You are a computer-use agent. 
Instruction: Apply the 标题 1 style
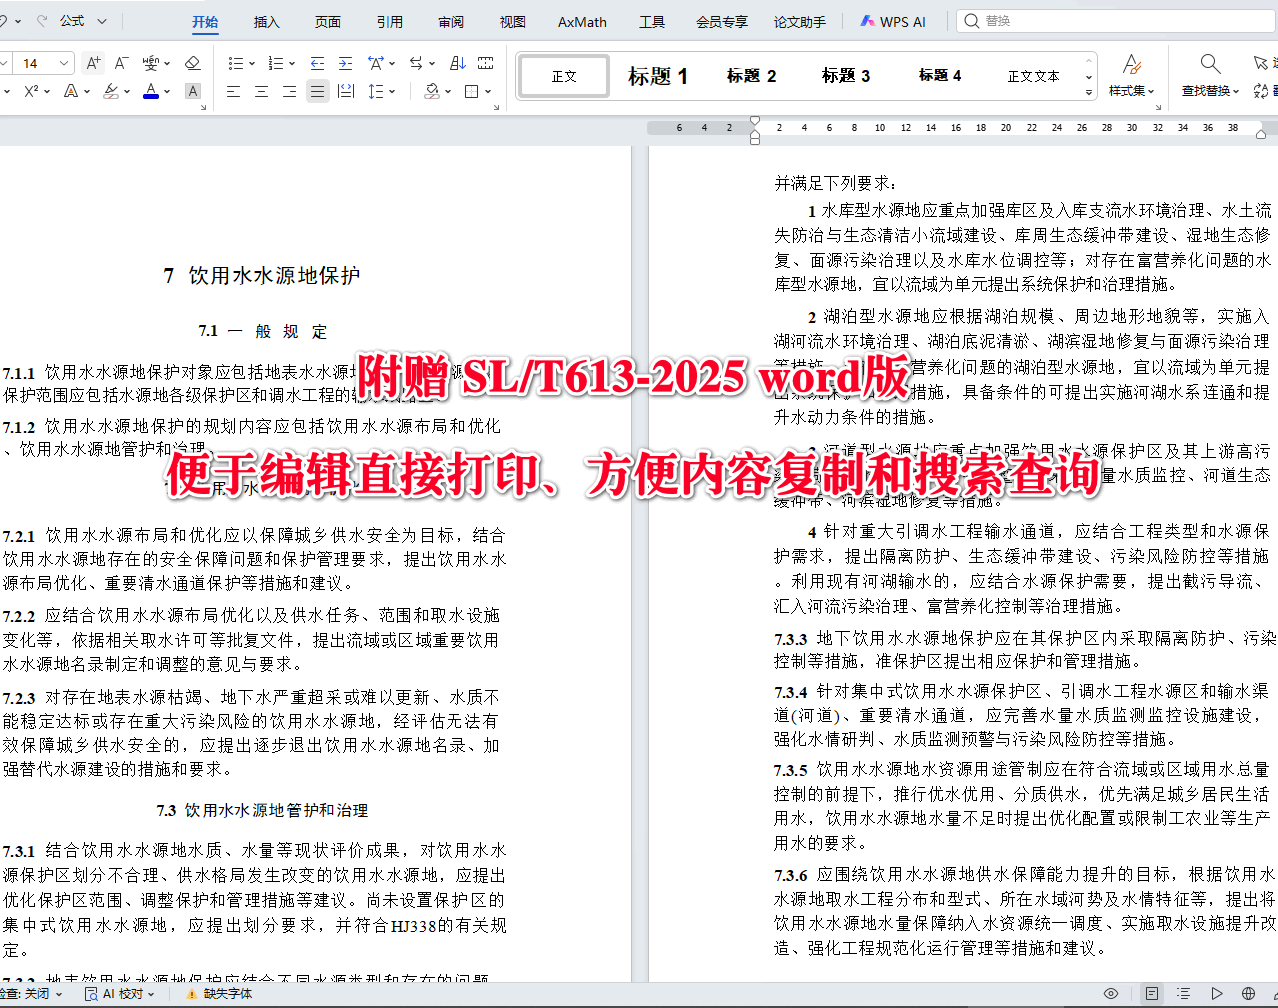[x=657, y=75]
